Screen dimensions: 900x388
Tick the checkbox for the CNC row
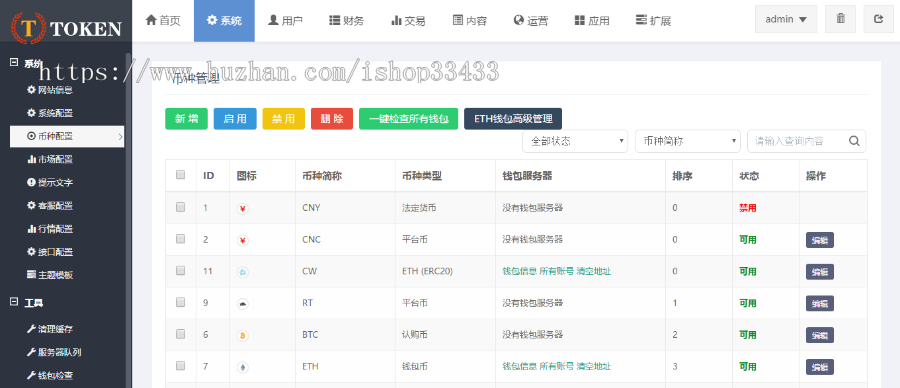[180, 239]
